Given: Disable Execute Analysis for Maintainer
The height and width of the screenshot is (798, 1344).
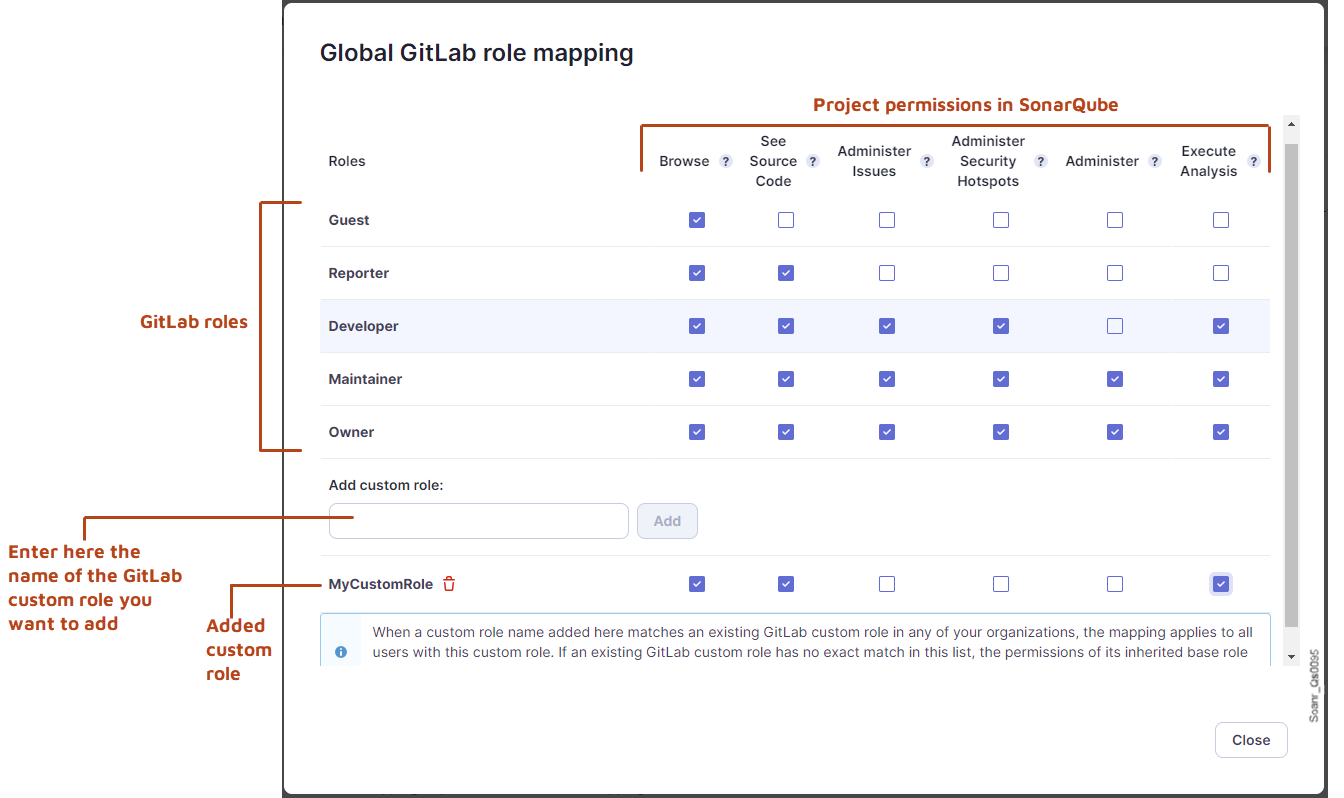Looking at the screenshot, I should coord(1221,379).
